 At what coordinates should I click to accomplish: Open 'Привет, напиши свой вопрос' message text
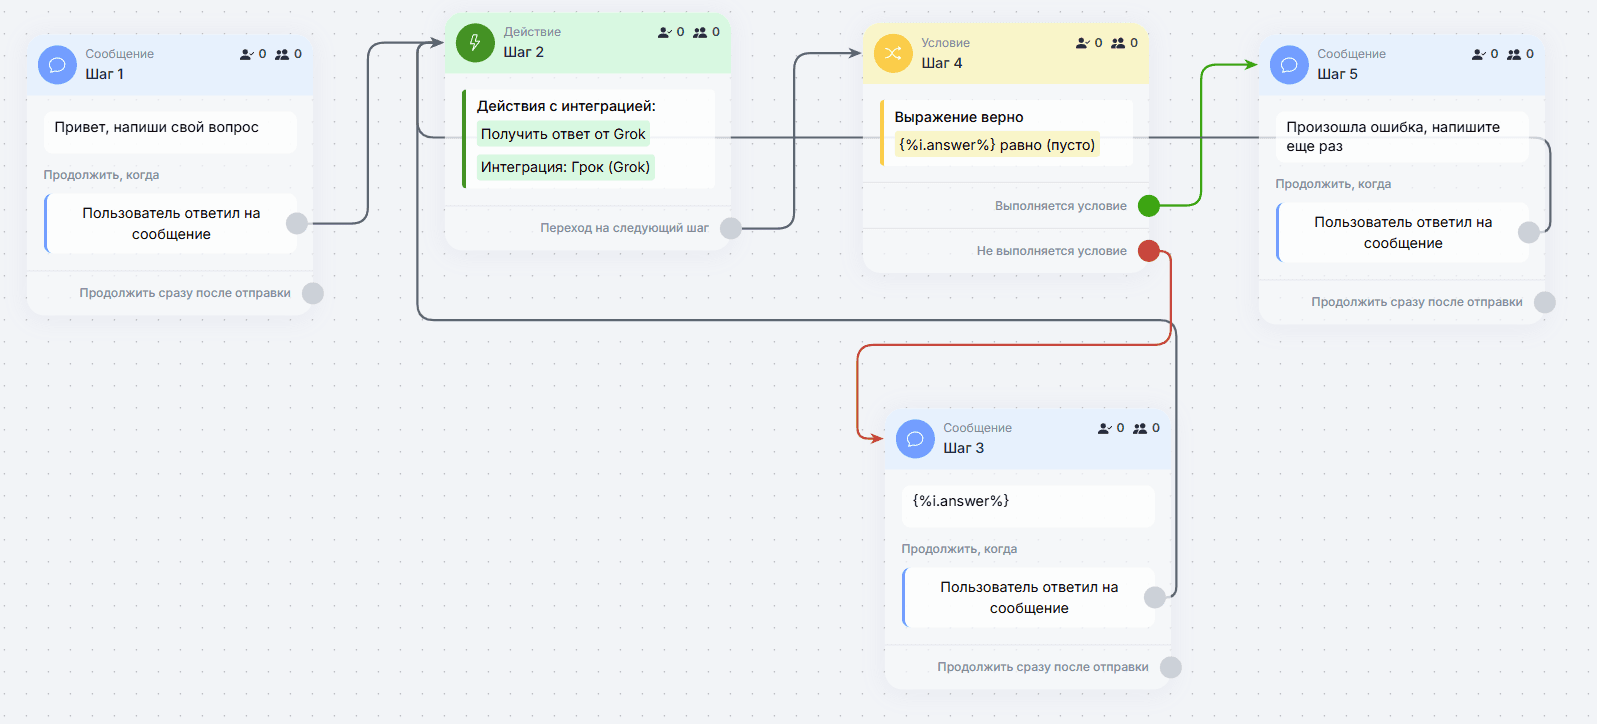point(170,131)
